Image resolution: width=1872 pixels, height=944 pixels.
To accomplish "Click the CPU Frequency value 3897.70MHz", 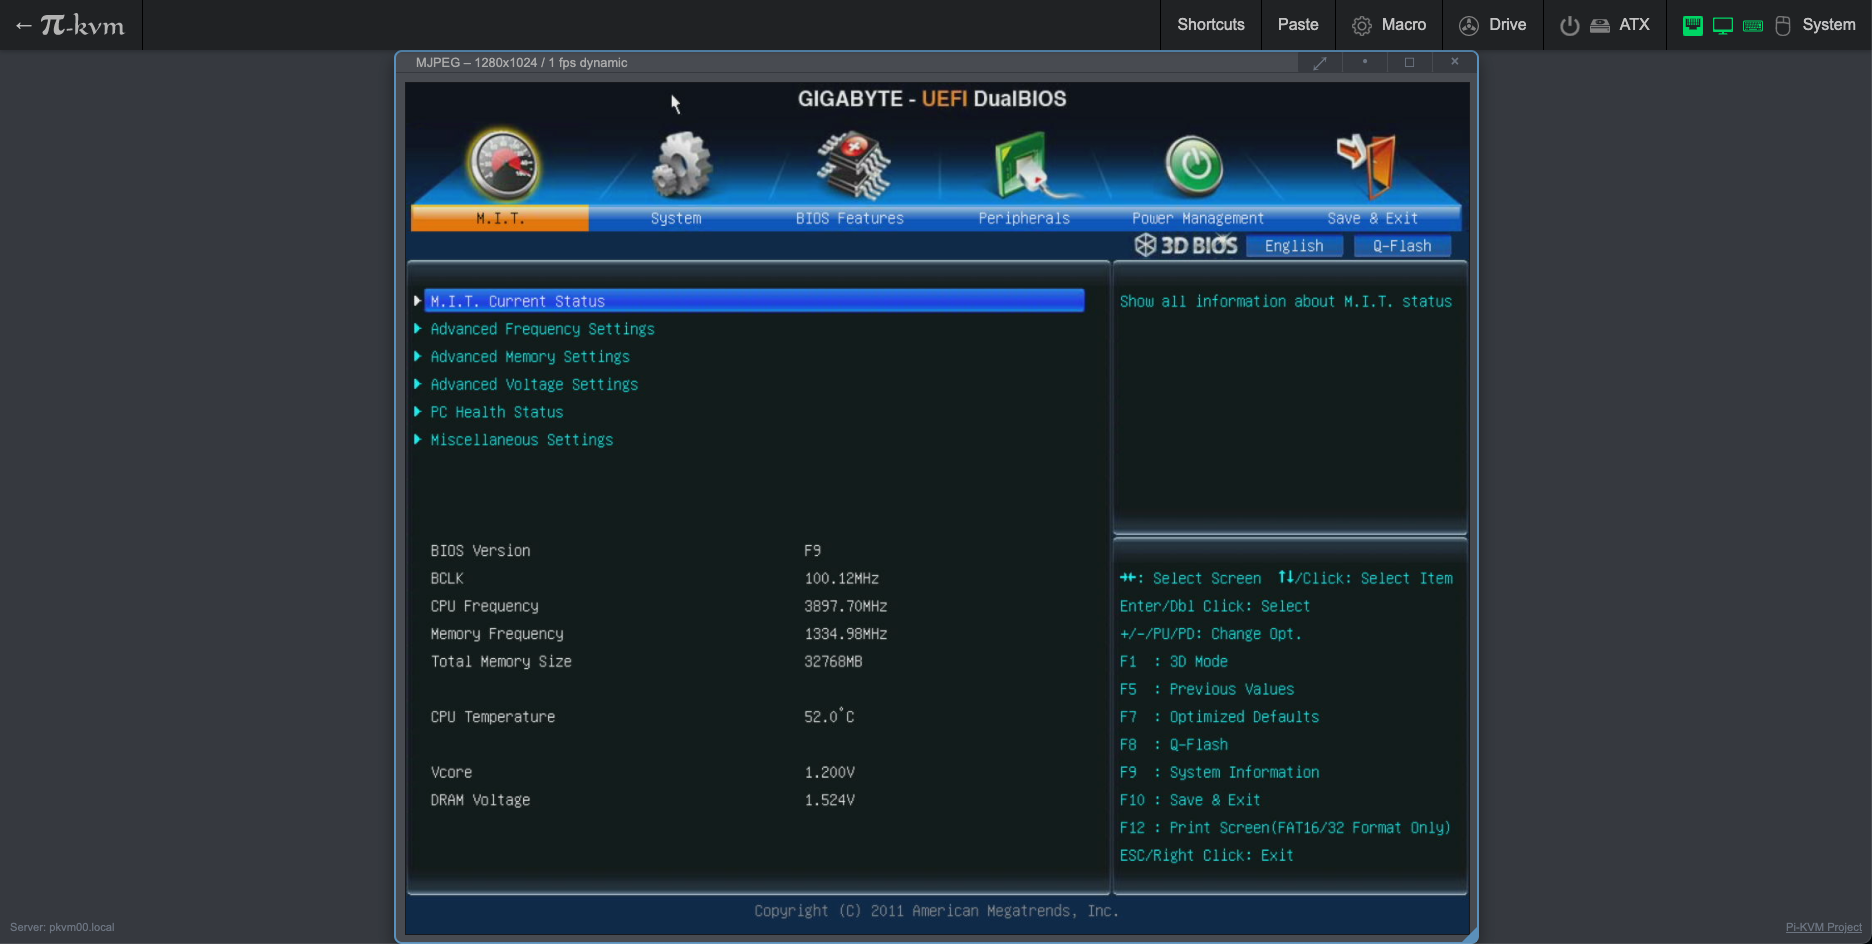I will (846, 606).
